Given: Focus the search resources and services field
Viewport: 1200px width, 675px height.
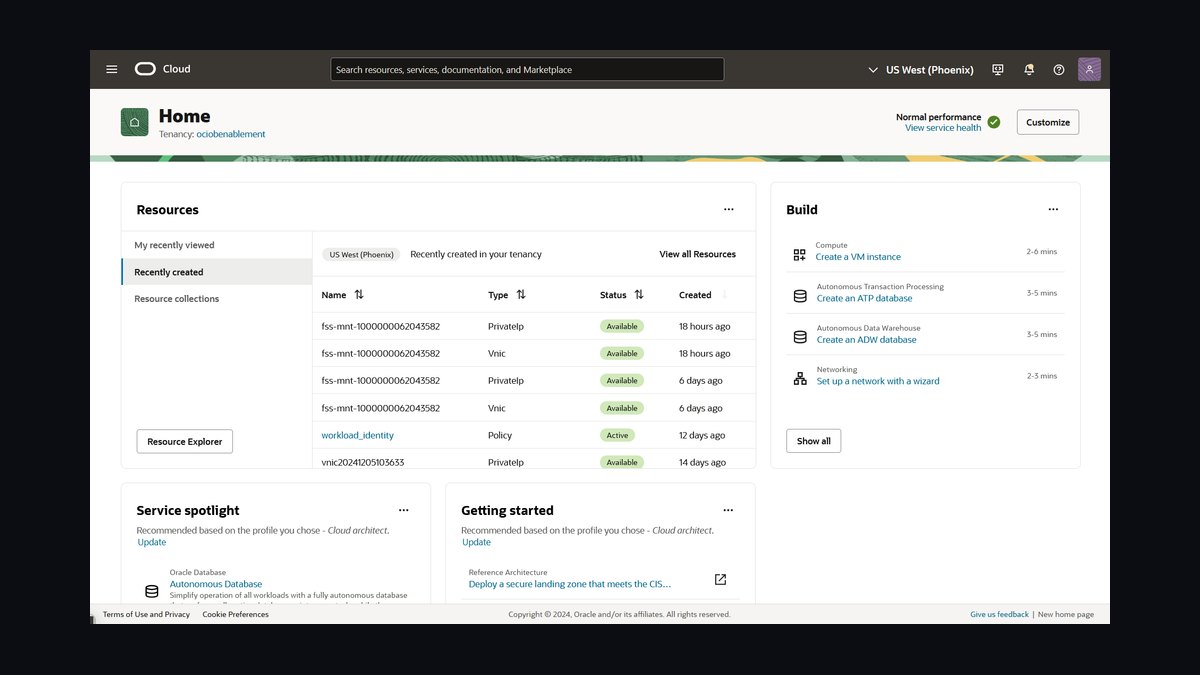Looking at the screenshot, I should [527, 69].
